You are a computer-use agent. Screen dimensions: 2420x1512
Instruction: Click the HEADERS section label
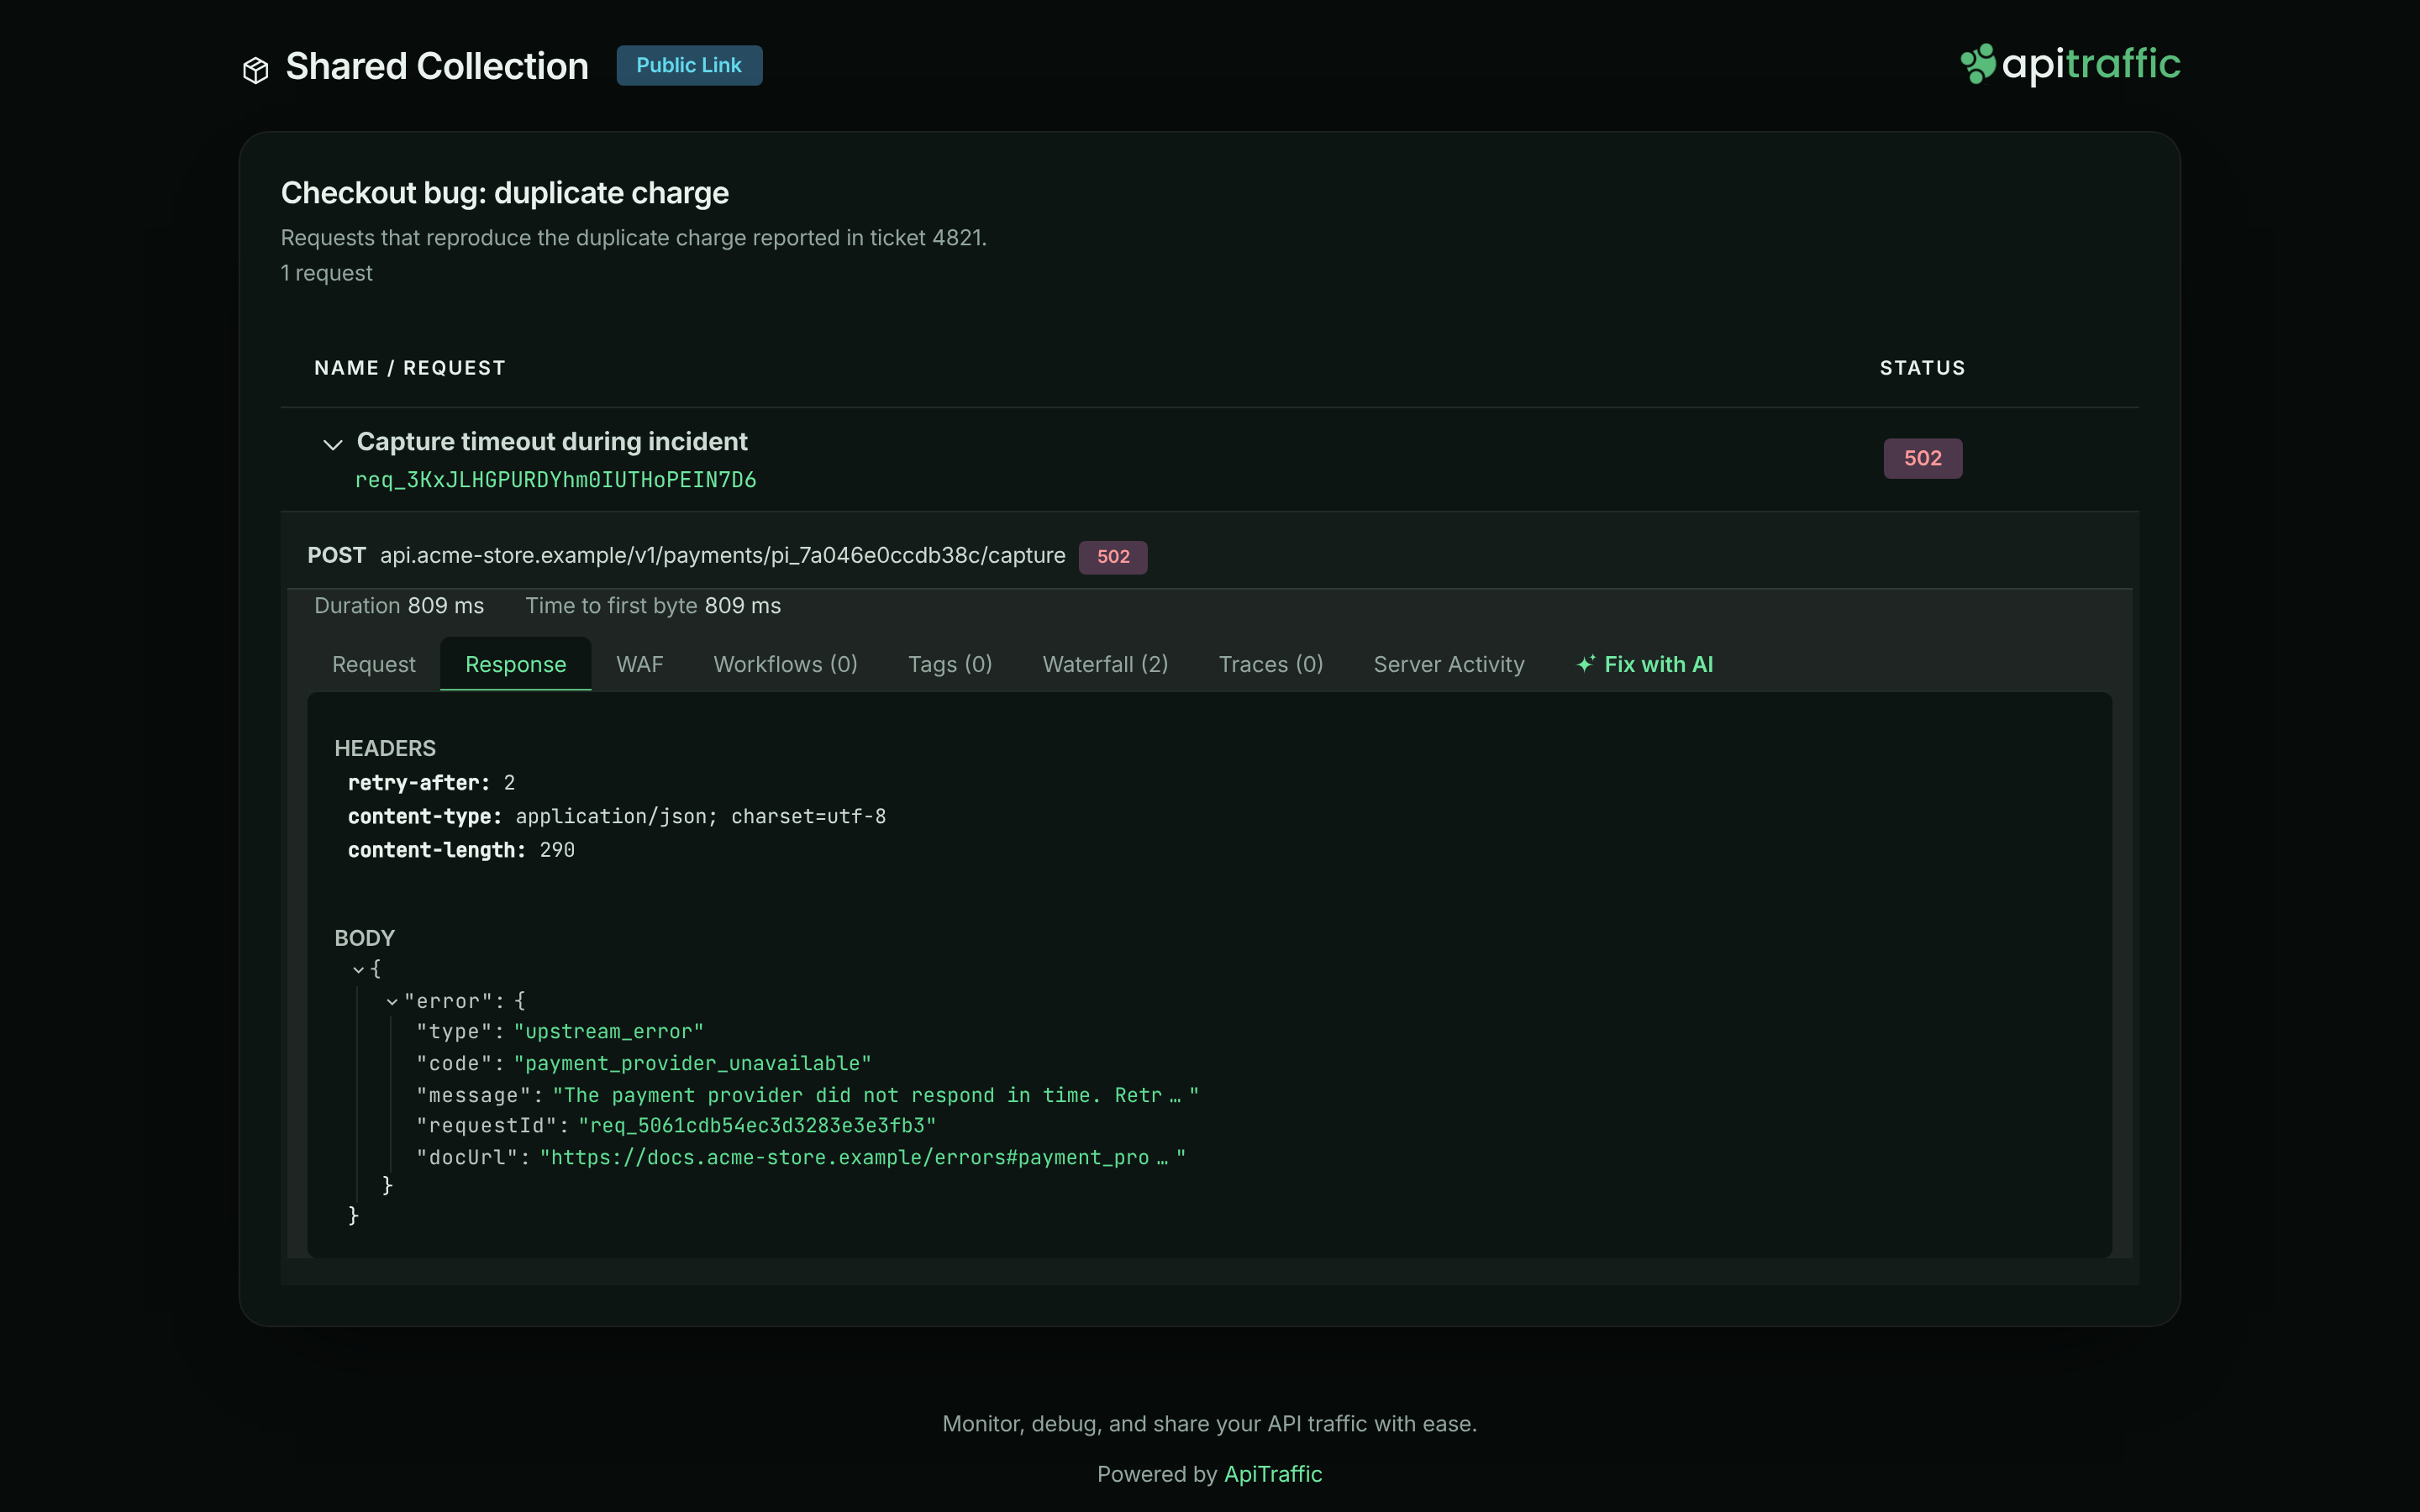tap(385, 748)
